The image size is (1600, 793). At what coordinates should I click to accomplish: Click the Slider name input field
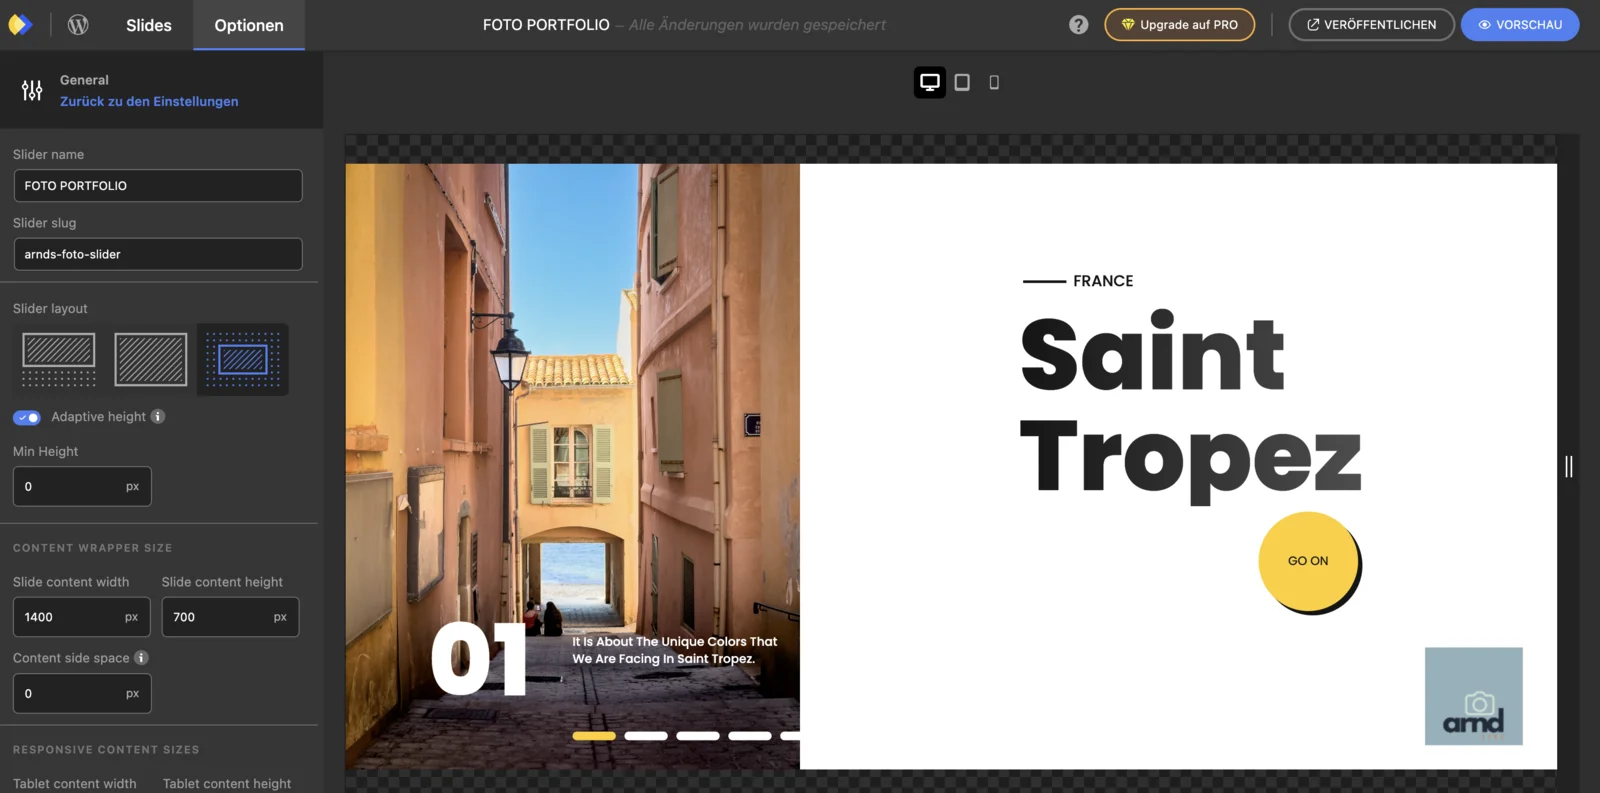coord(158,186)
